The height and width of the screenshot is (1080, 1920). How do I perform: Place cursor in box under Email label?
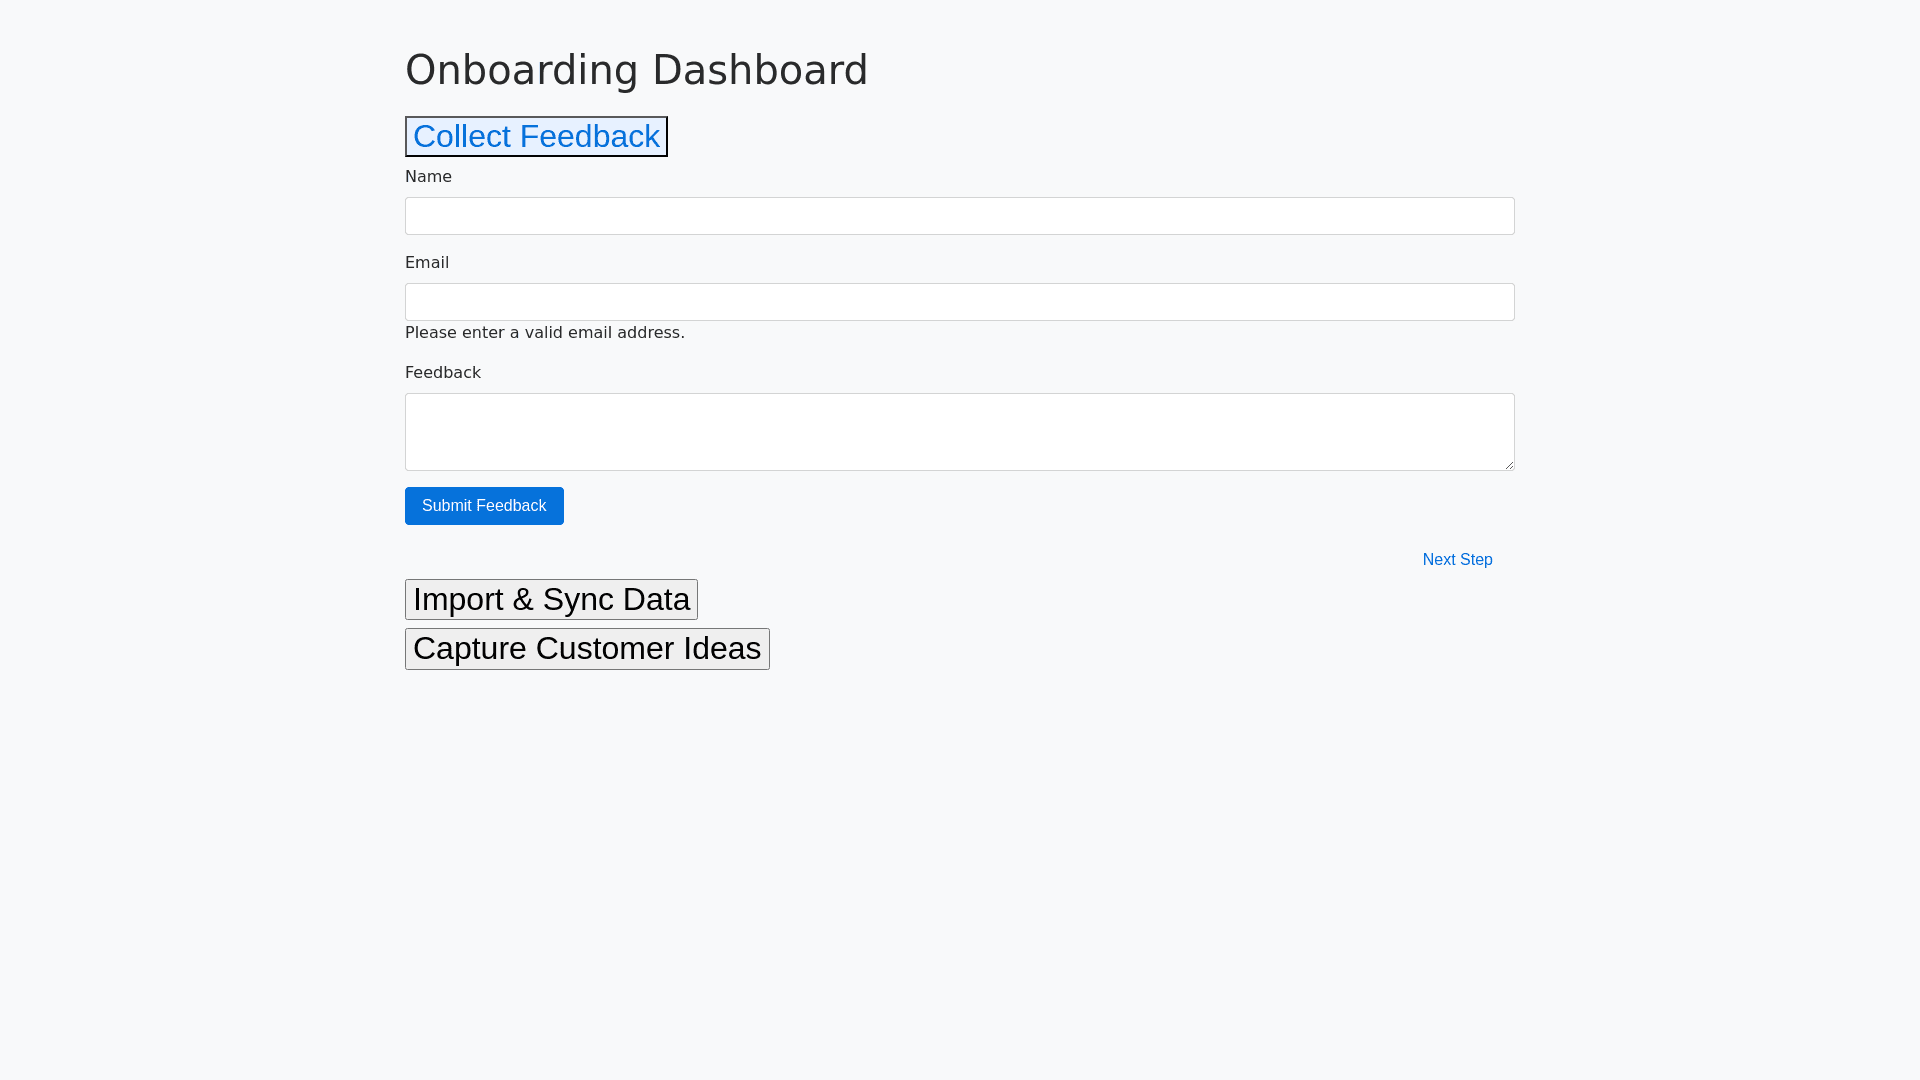[959, 302]
